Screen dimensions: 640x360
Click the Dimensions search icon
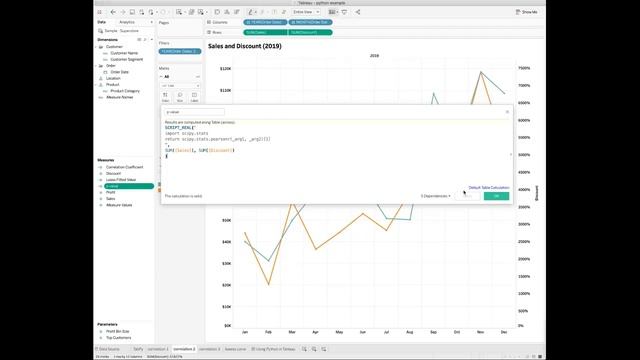click(x=145, y=40)
